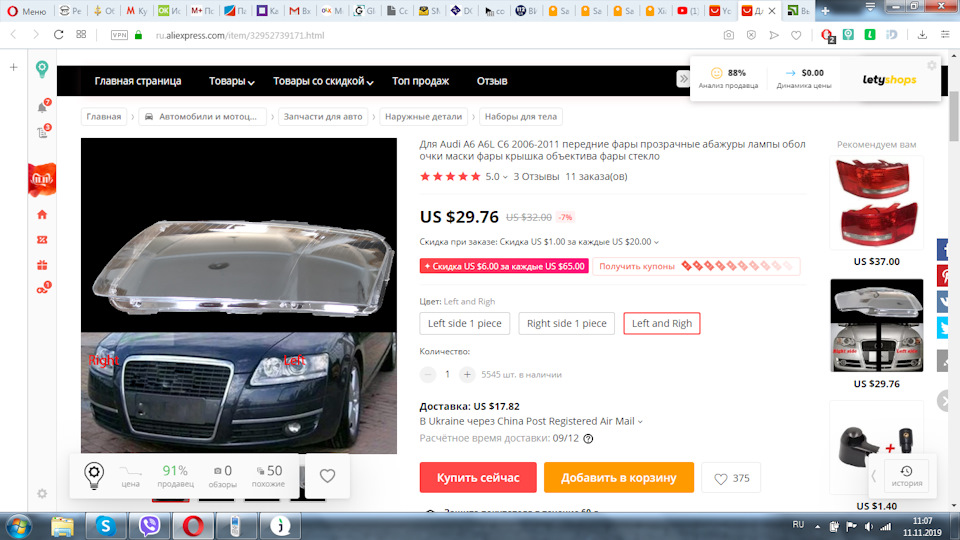Bookmark the page with heart icon in address bar
Screen dimensions: 960x540
796,35
